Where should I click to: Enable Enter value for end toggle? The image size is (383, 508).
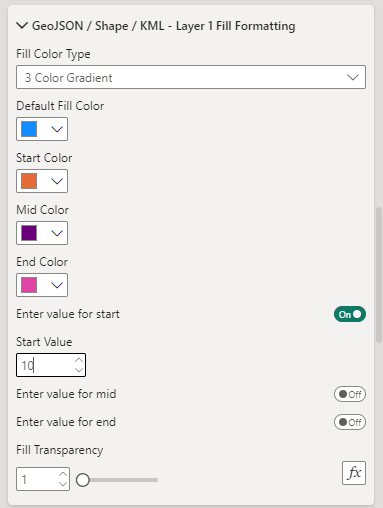tap(350, 422)
